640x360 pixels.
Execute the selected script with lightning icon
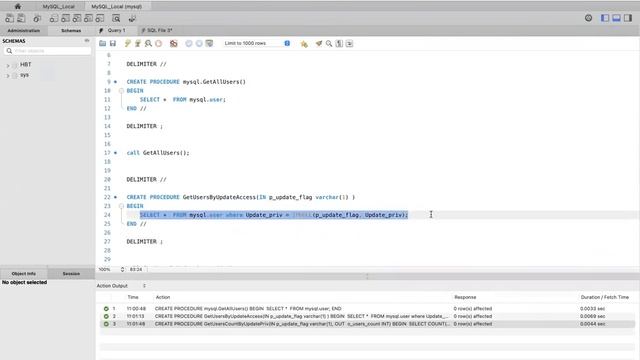tap(127, 43)
